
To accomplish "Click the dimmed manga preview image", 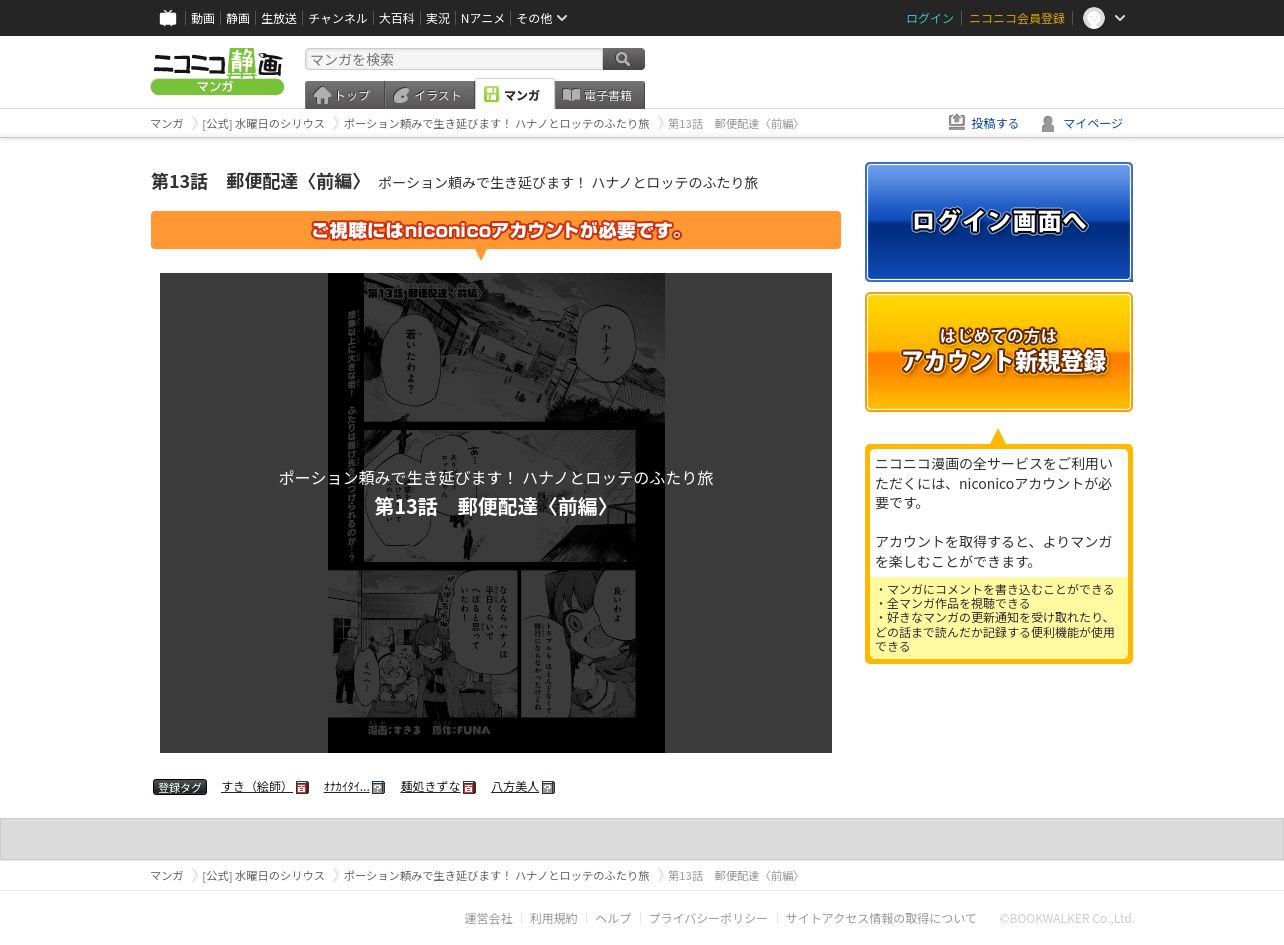I will click(496, 513).
